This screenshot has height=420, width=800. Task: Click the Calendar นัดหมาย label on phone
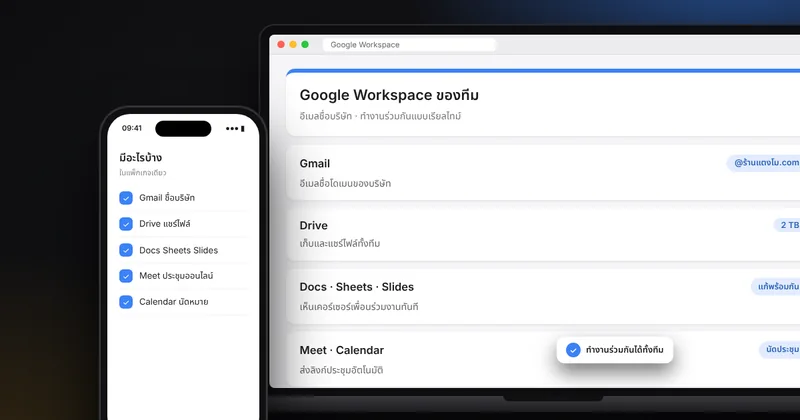173,302
